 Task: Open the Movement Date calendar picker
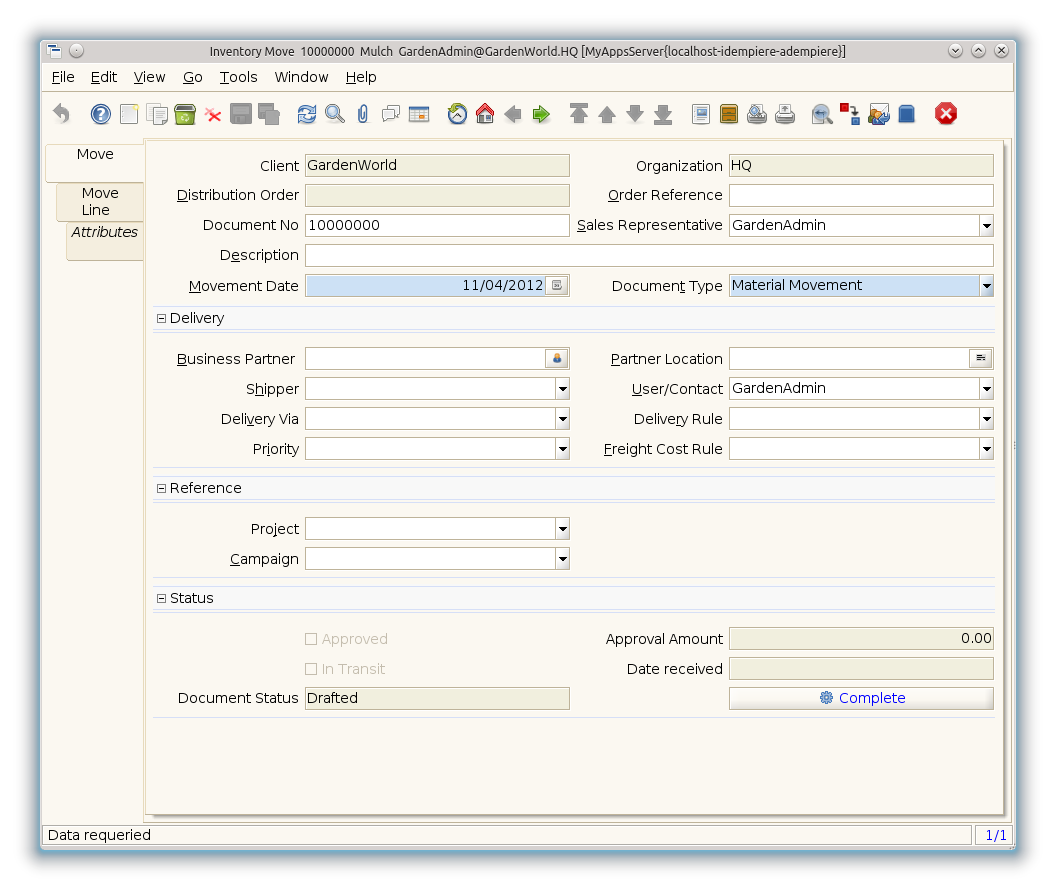557,286
